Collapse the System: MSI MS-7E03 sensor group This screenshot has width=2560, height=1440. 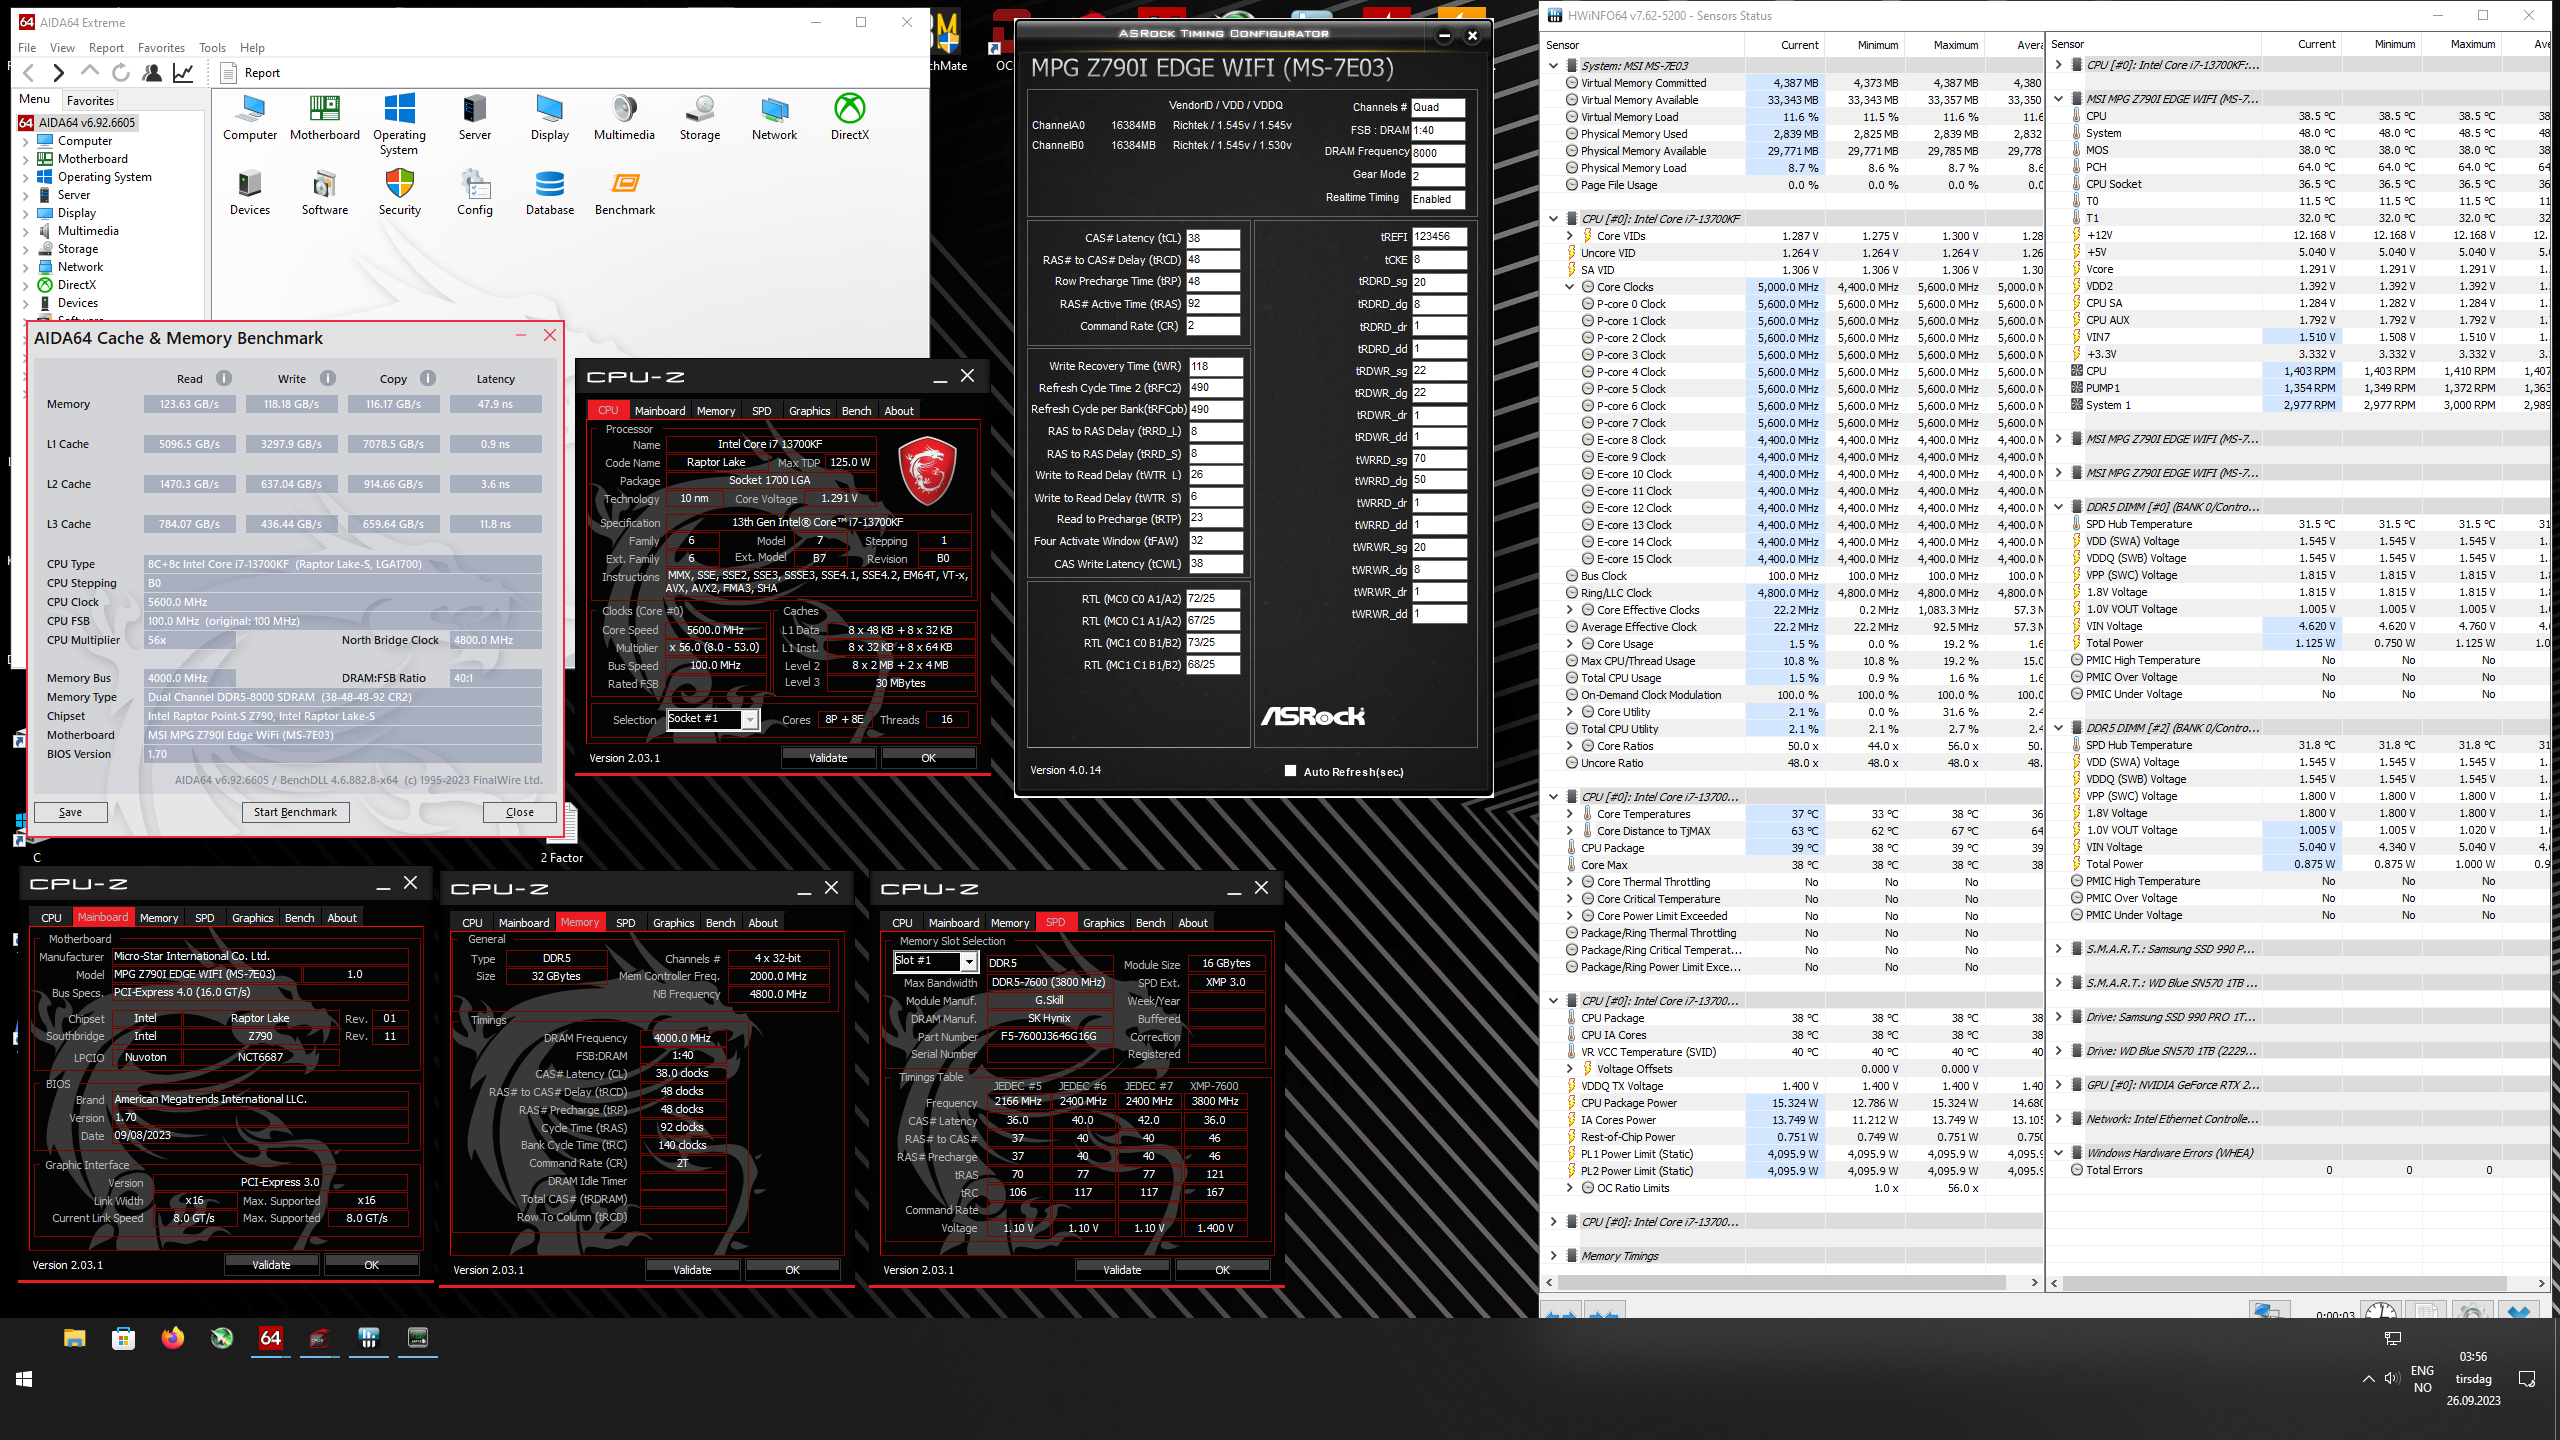(x=1553, y=66)
